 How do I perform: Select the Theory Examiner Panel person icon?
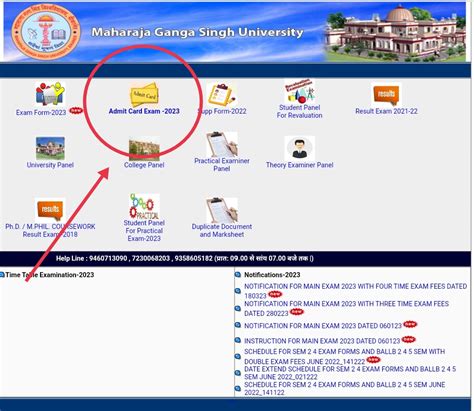coord(299,148)
